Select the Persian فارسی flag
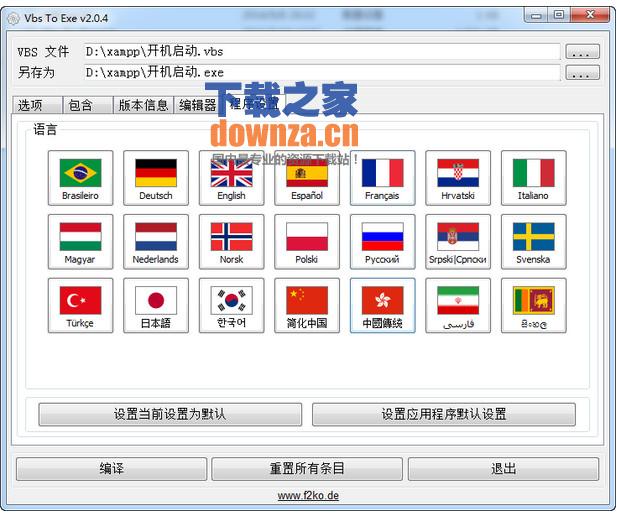The image size is (617, 513). (x=458, y=306)
